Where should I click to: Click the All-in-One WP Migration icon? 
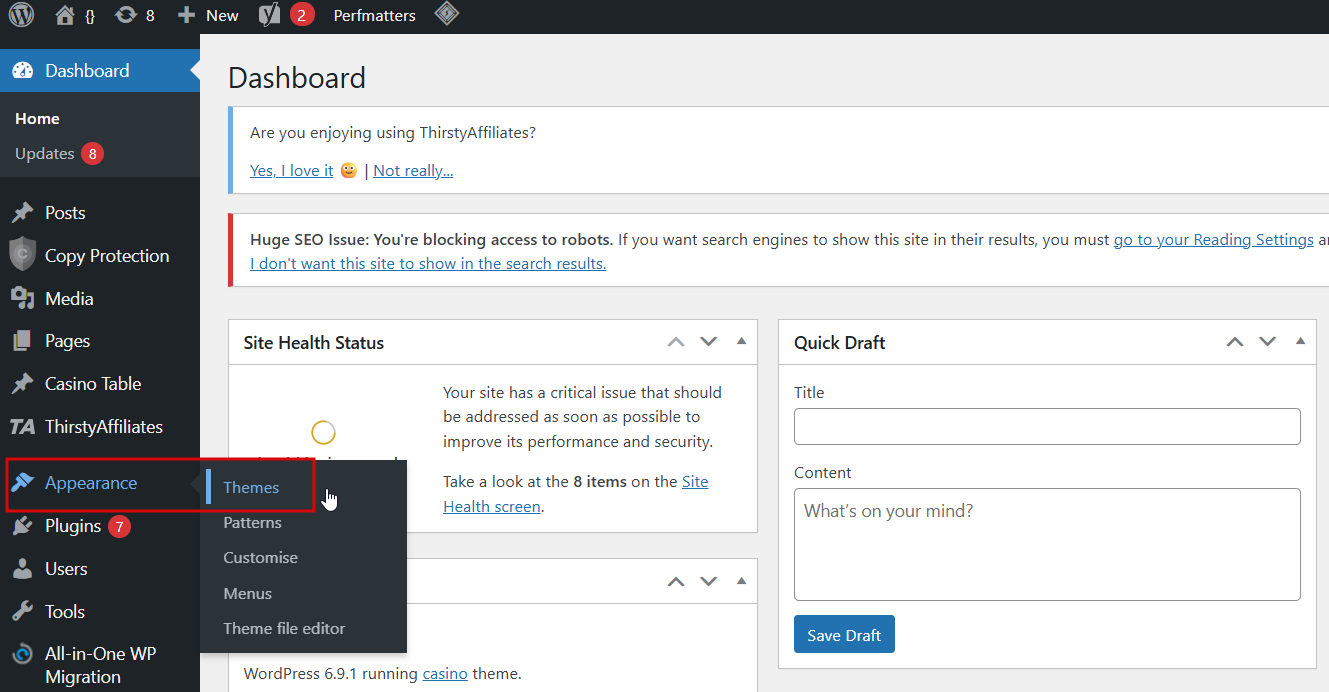[22, 655]
